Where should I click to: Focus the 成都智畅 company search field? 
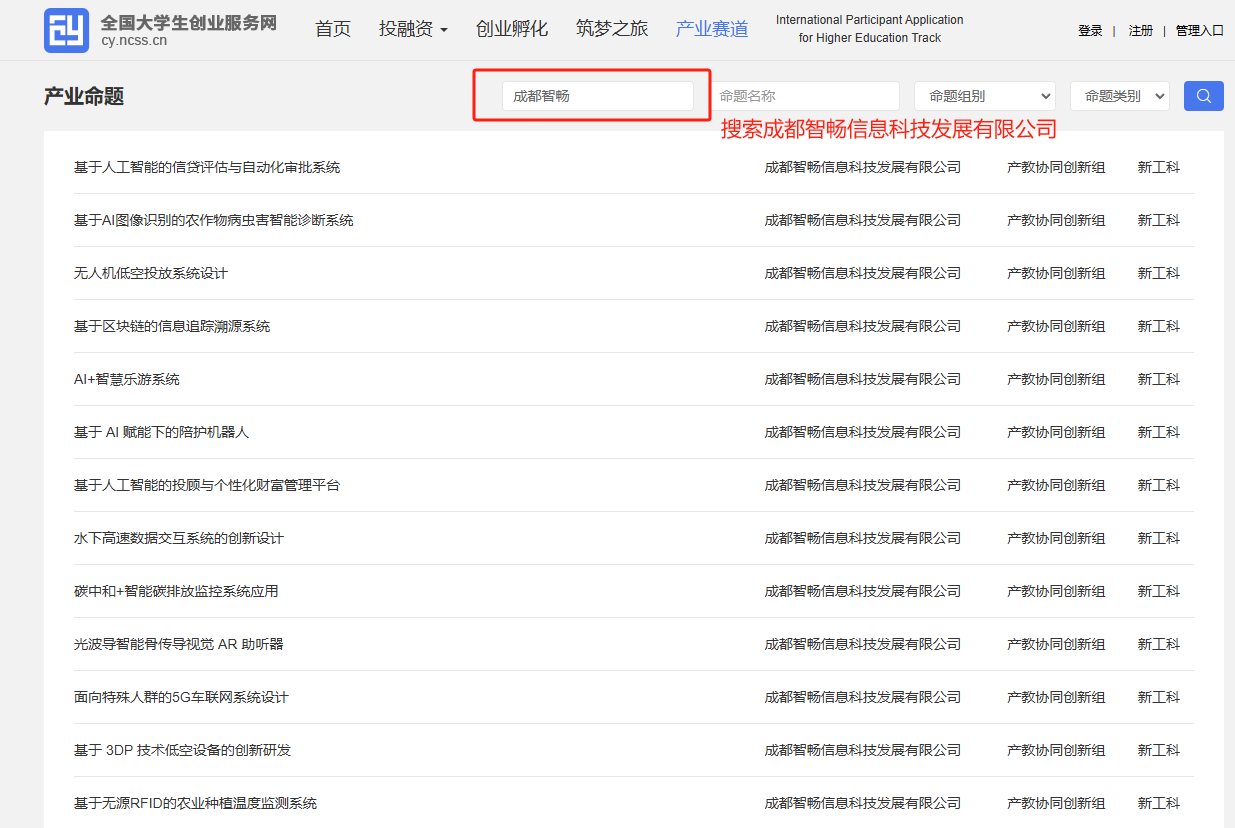coord(597,96)
